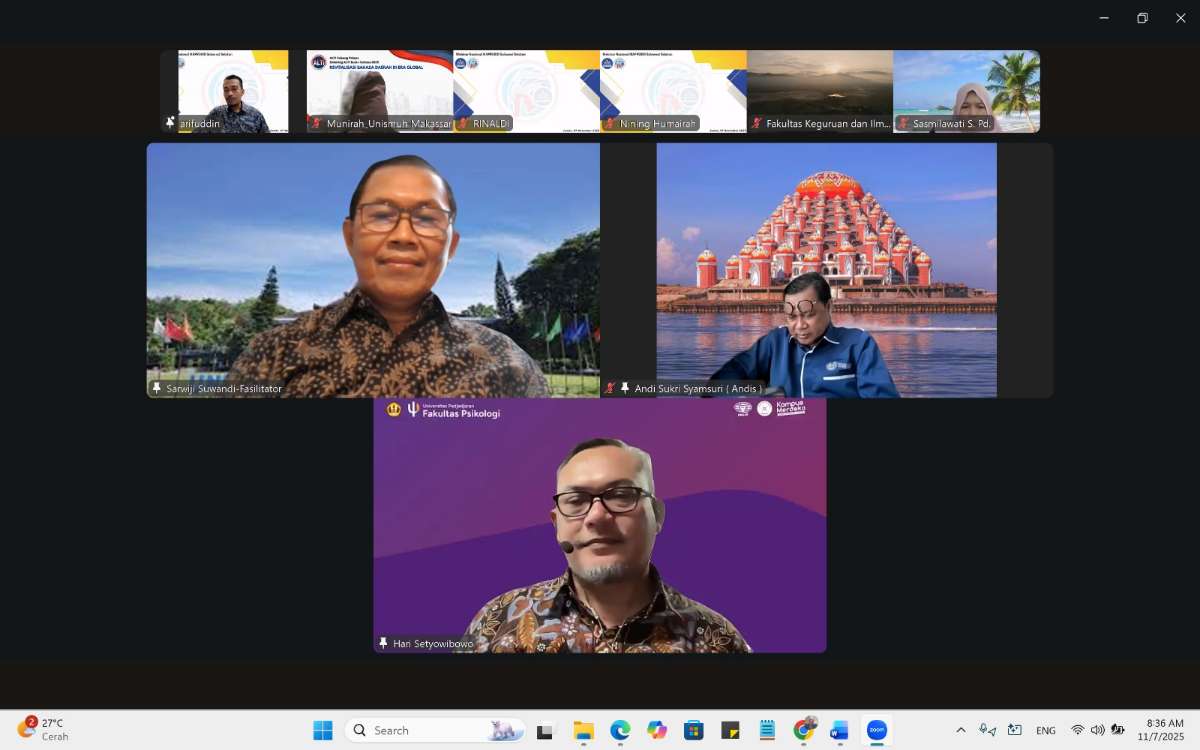Open Microsoft Word in the taskbar
1200x750 pixels.
(x=839, y=730)
